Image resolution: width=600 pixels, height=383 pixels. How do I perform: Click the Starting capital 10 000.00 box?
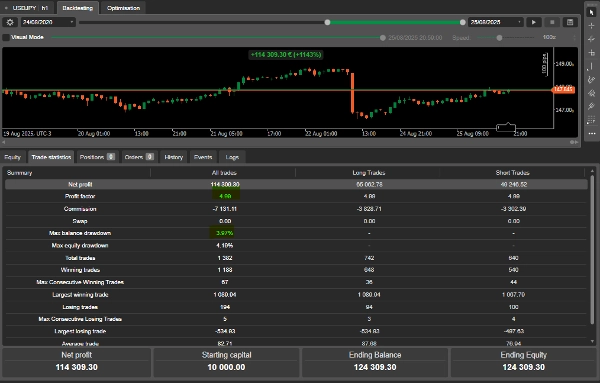tap(226, 362)
